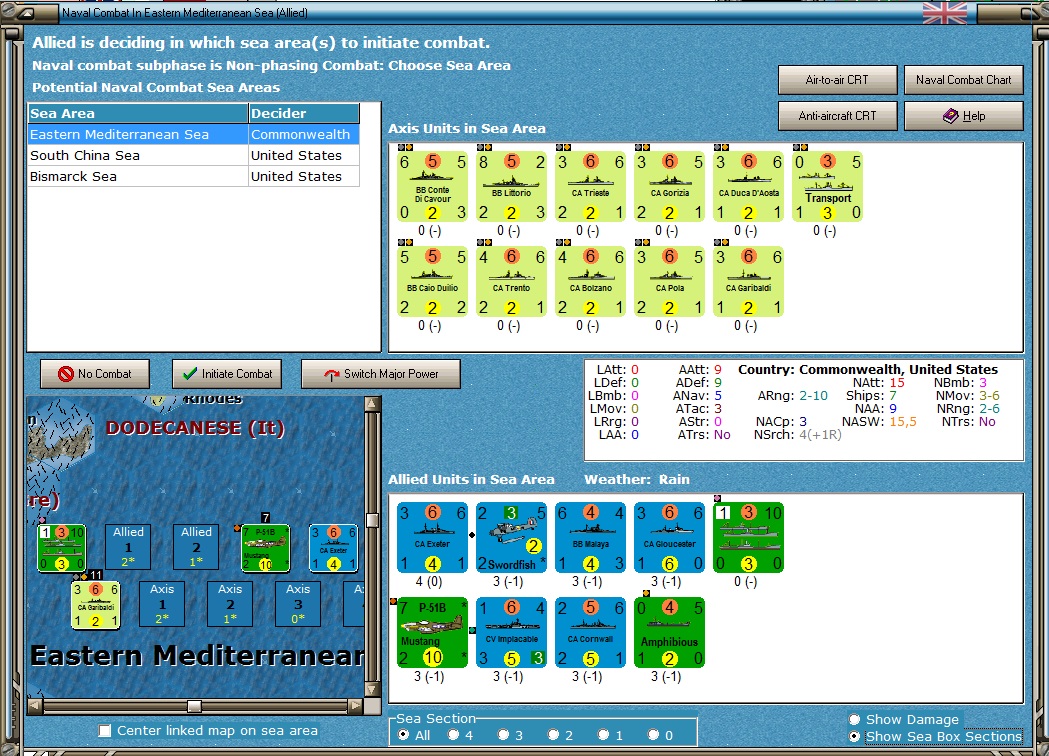This screenshot has width=1049, height=756.
Task: Select the BB Littorio battleship counter
Action: click(511, 187)
